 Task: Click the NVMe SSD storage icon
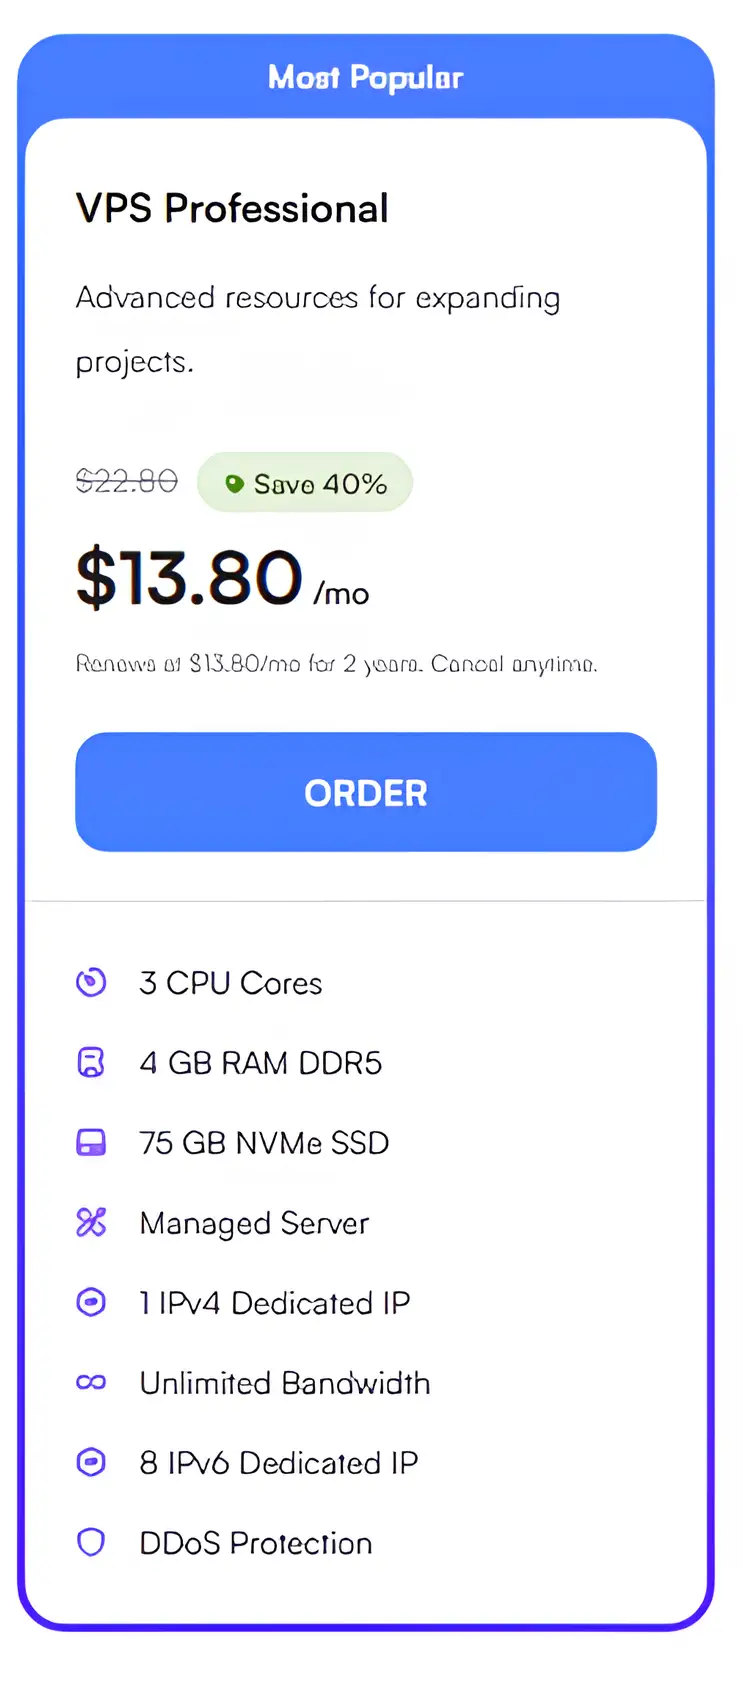pos(91,1142)
